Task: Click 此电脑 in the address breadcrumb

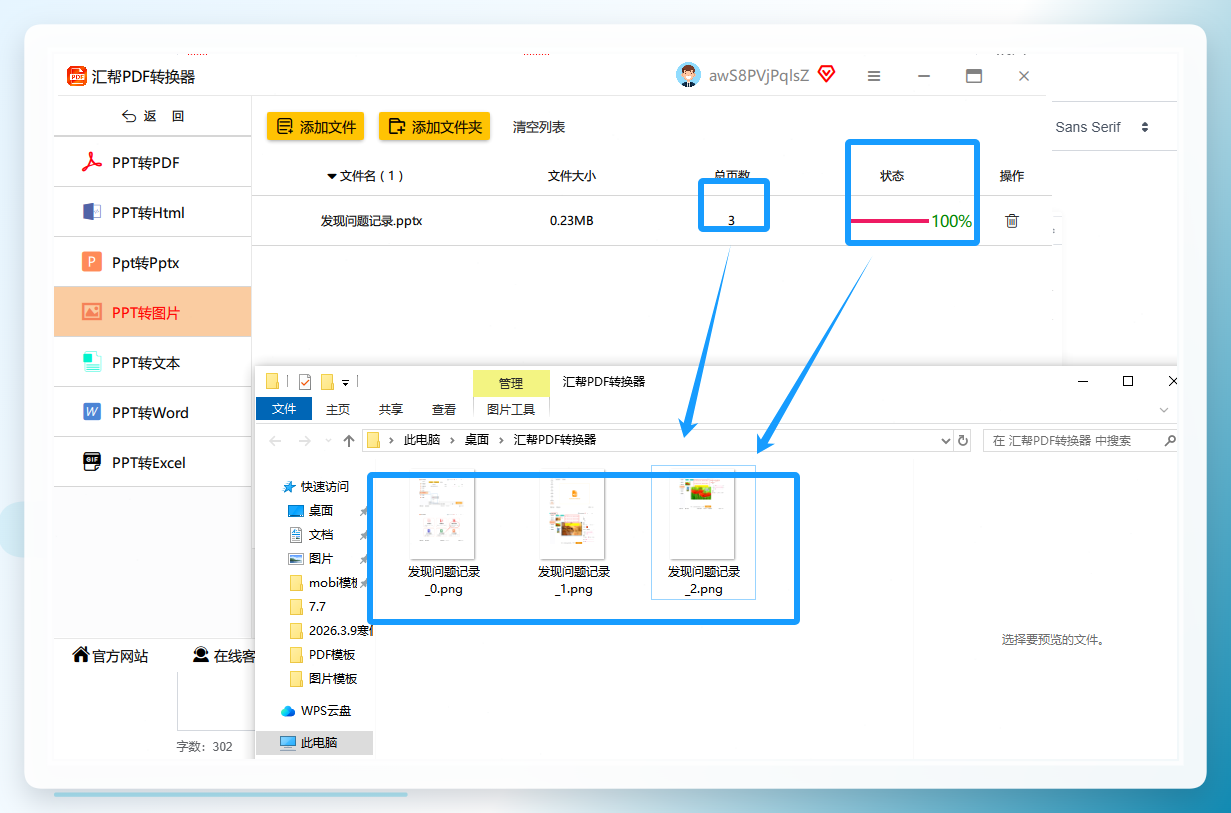Action: pos(422,440)
